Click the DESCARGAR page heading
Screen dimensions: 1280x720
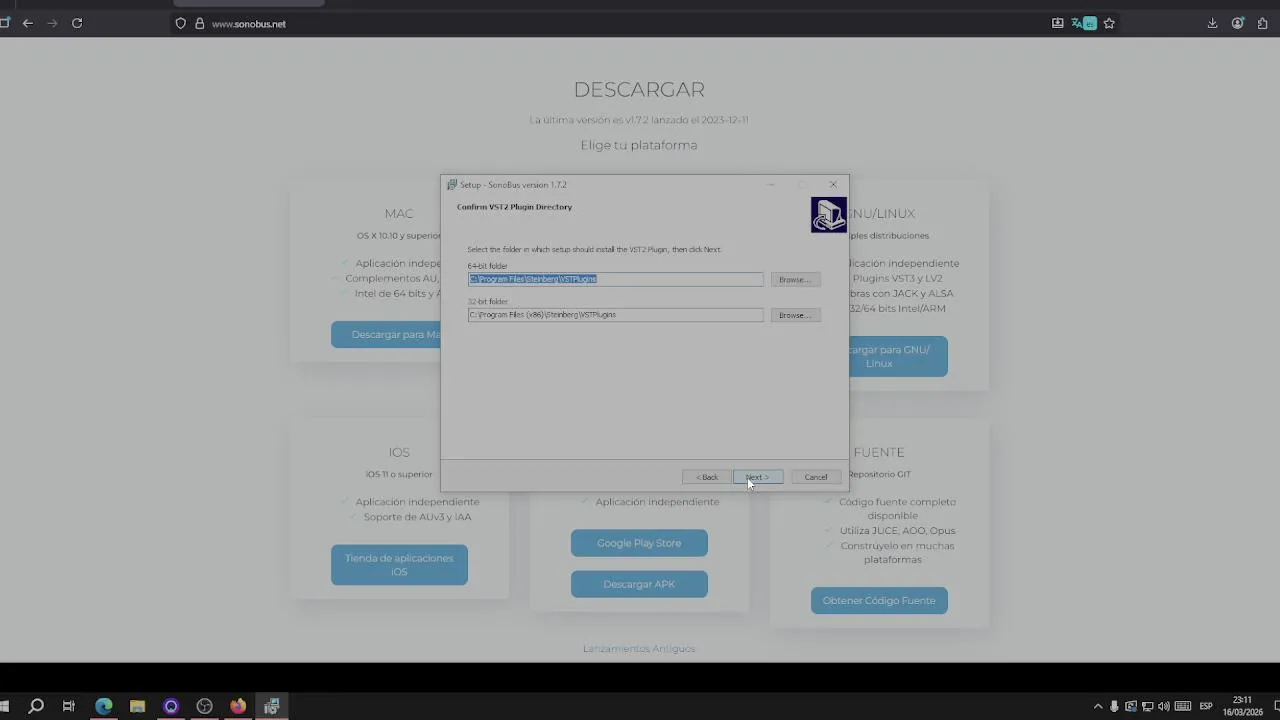[x=639, y=90]
